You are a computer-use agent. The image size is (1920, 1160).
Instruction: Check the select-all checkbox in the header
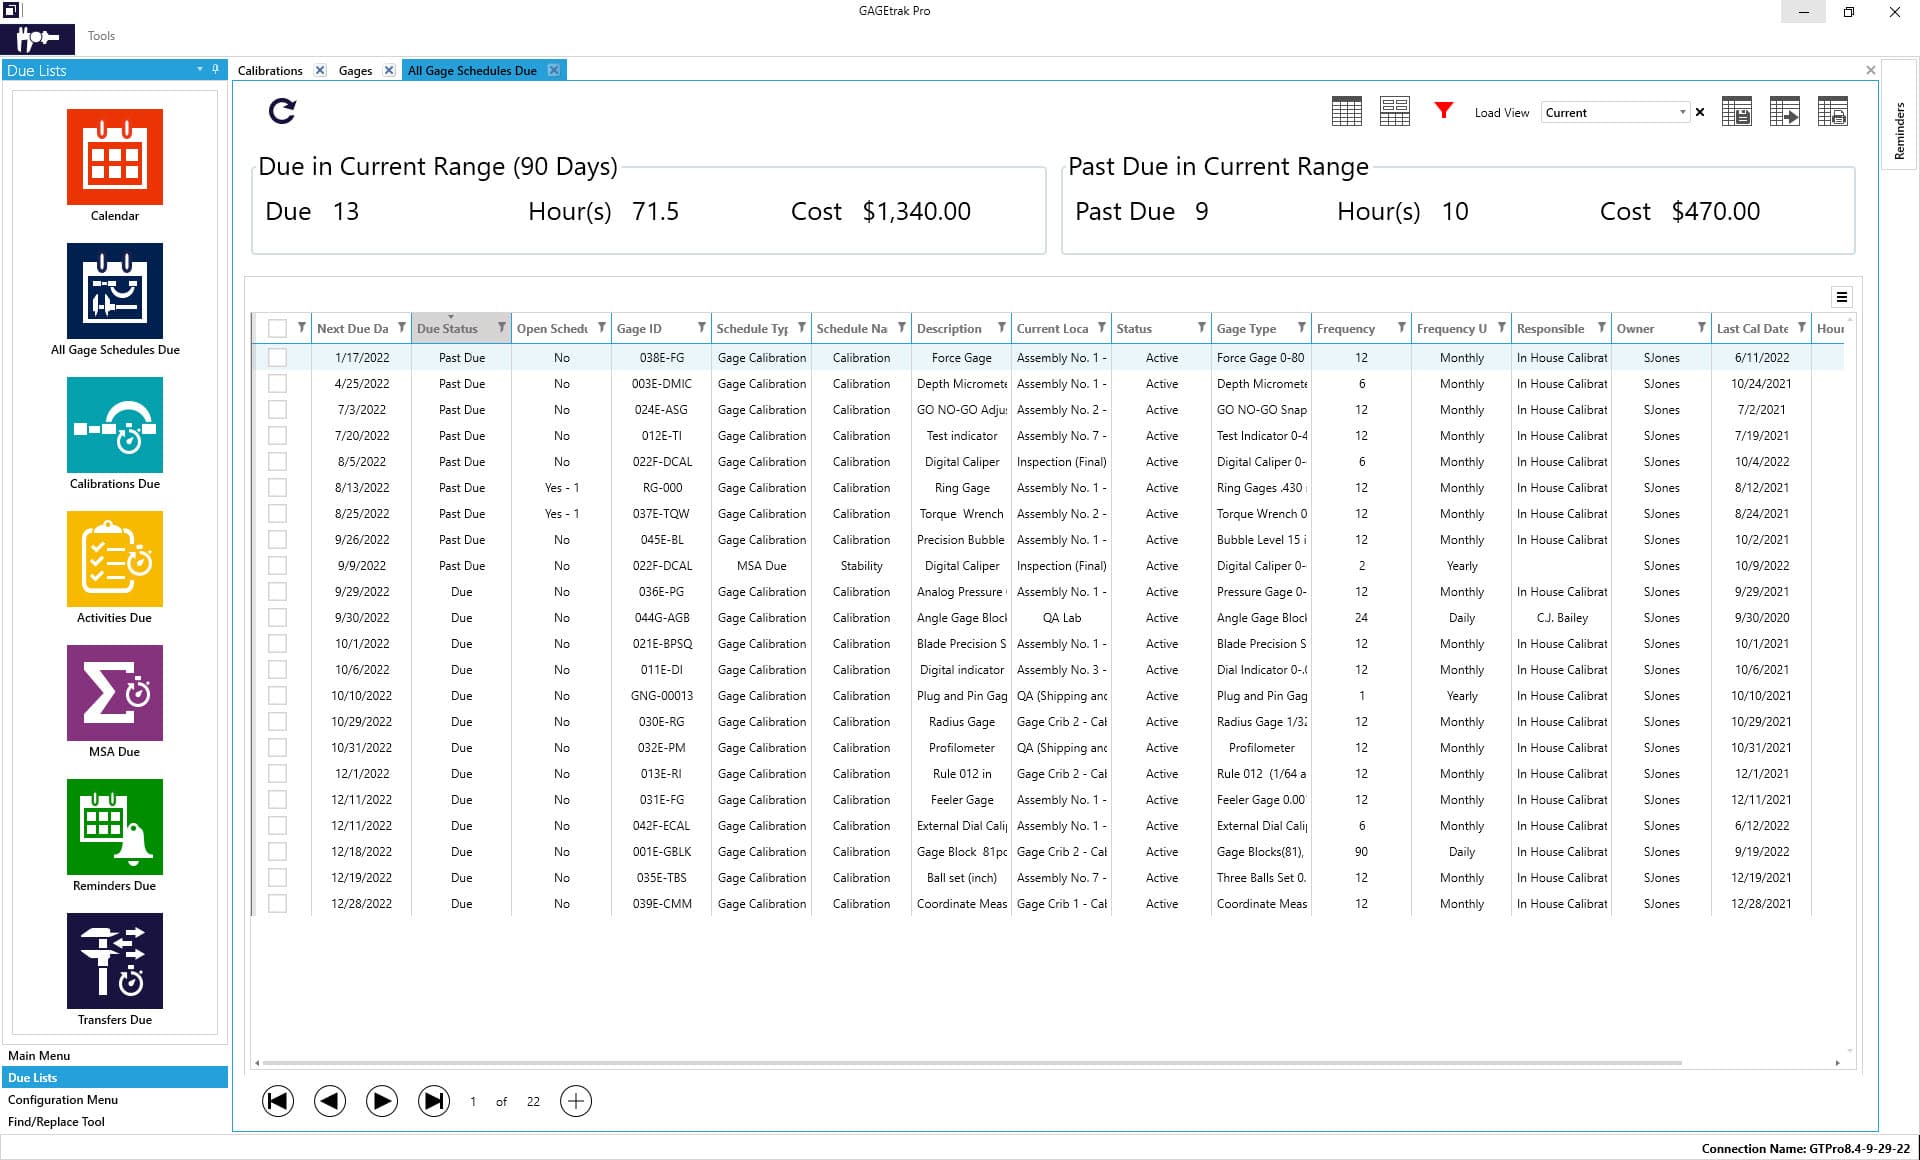[277, 327]
